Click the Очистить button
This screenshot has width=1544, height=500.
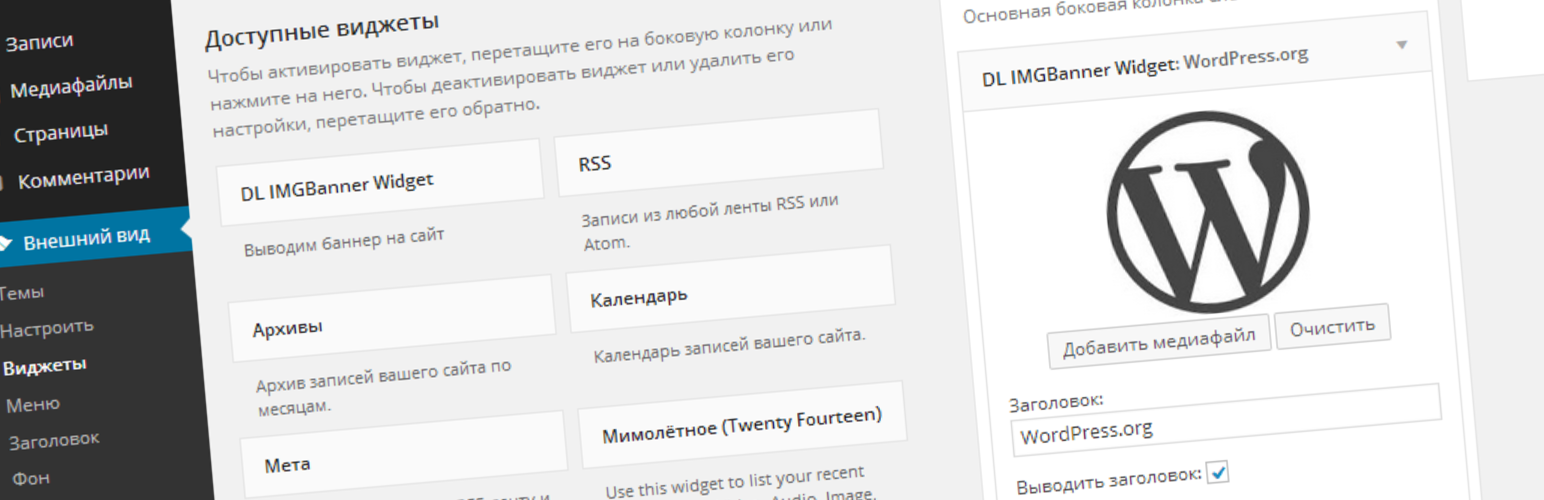[1332, 326]
